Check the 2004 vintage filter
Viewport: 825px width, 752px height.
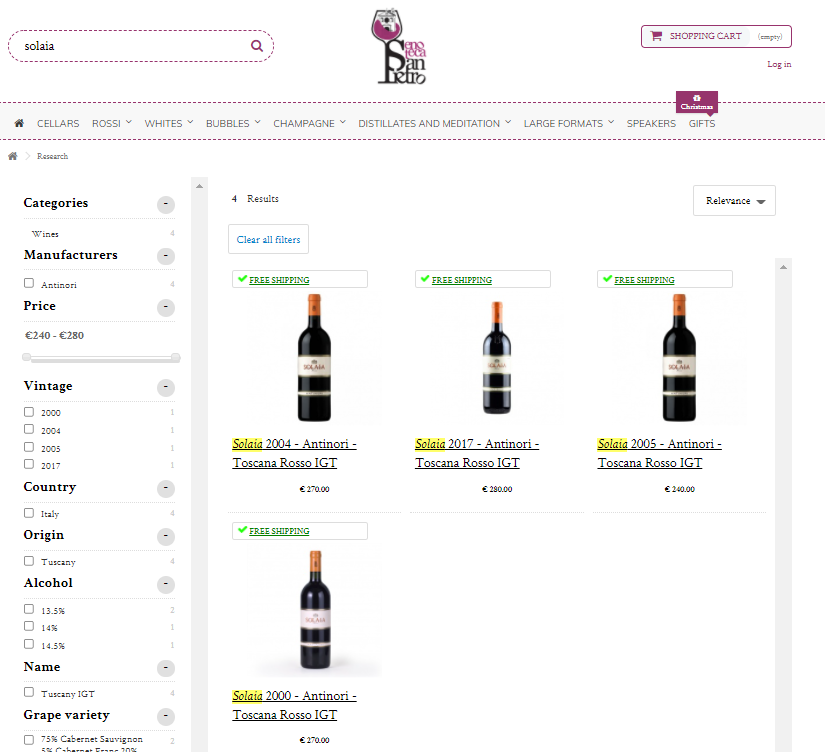(29, 429)
